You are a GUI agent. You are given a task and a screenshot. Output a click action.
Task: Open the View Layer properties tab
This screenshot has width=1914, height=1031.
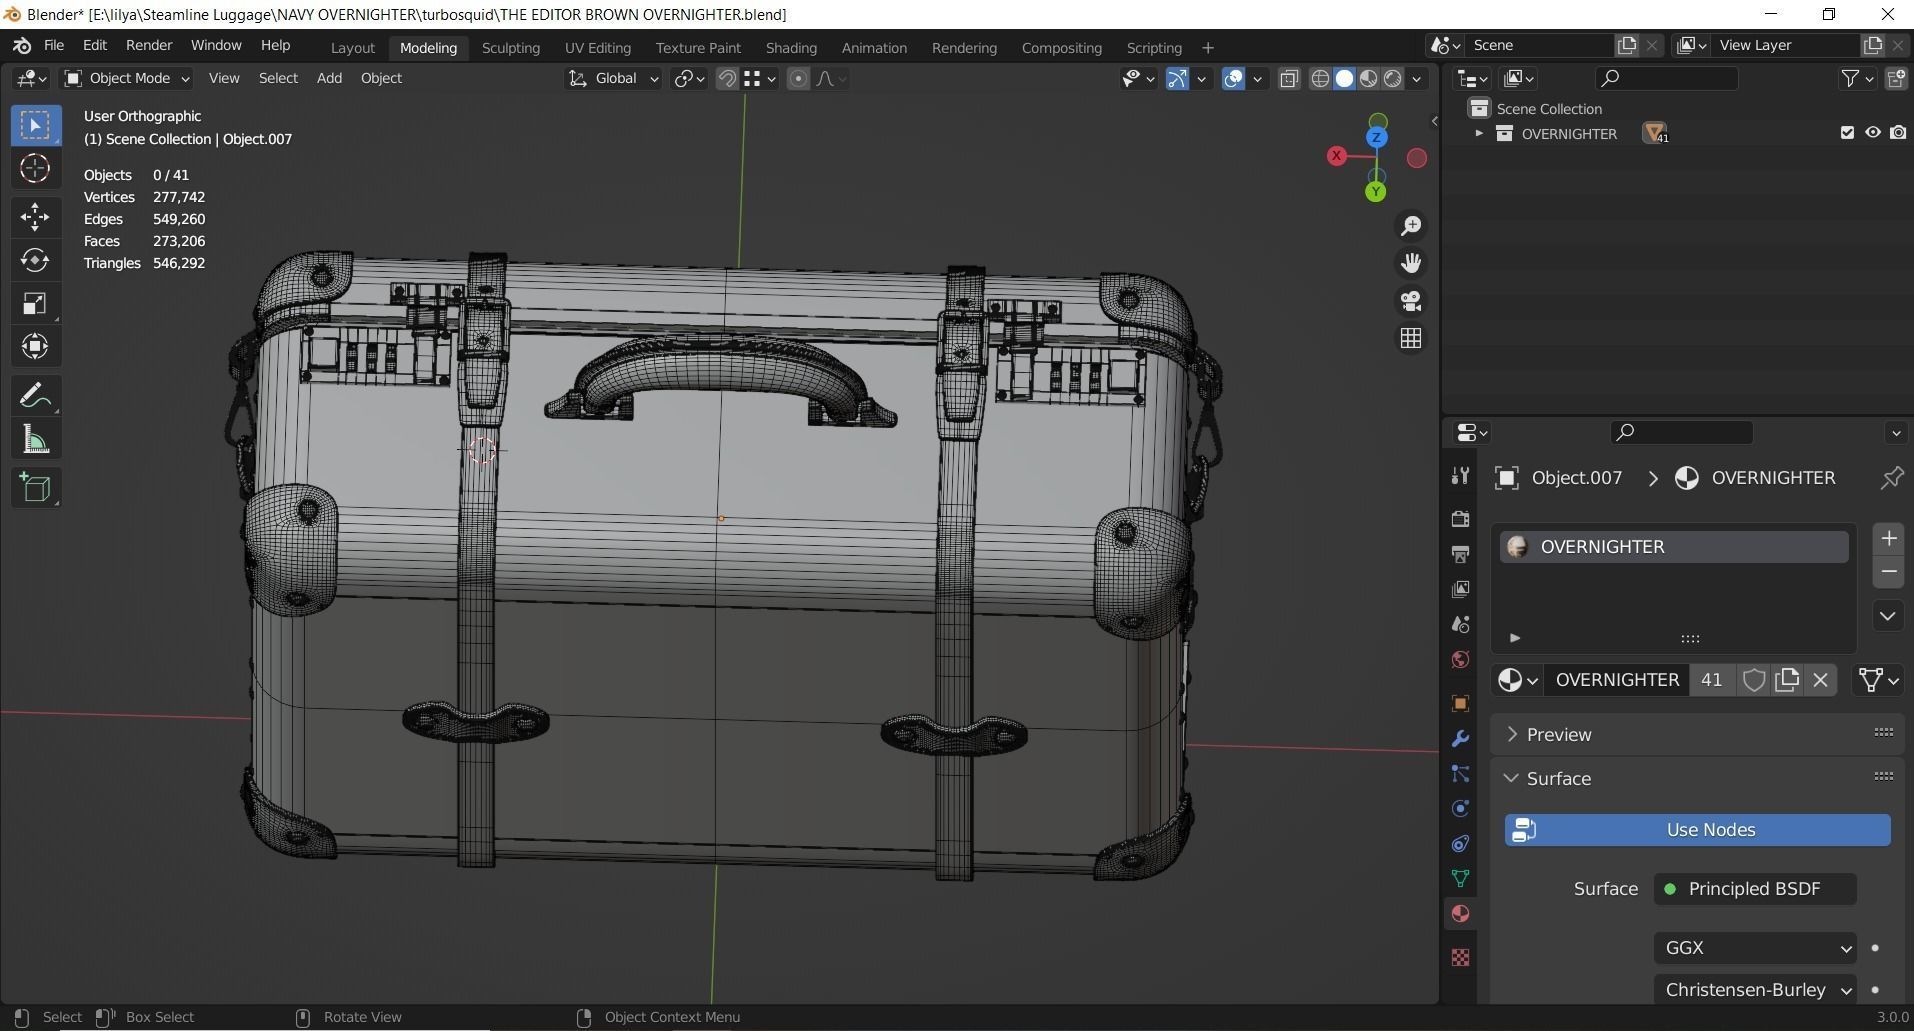[1460, 589]
